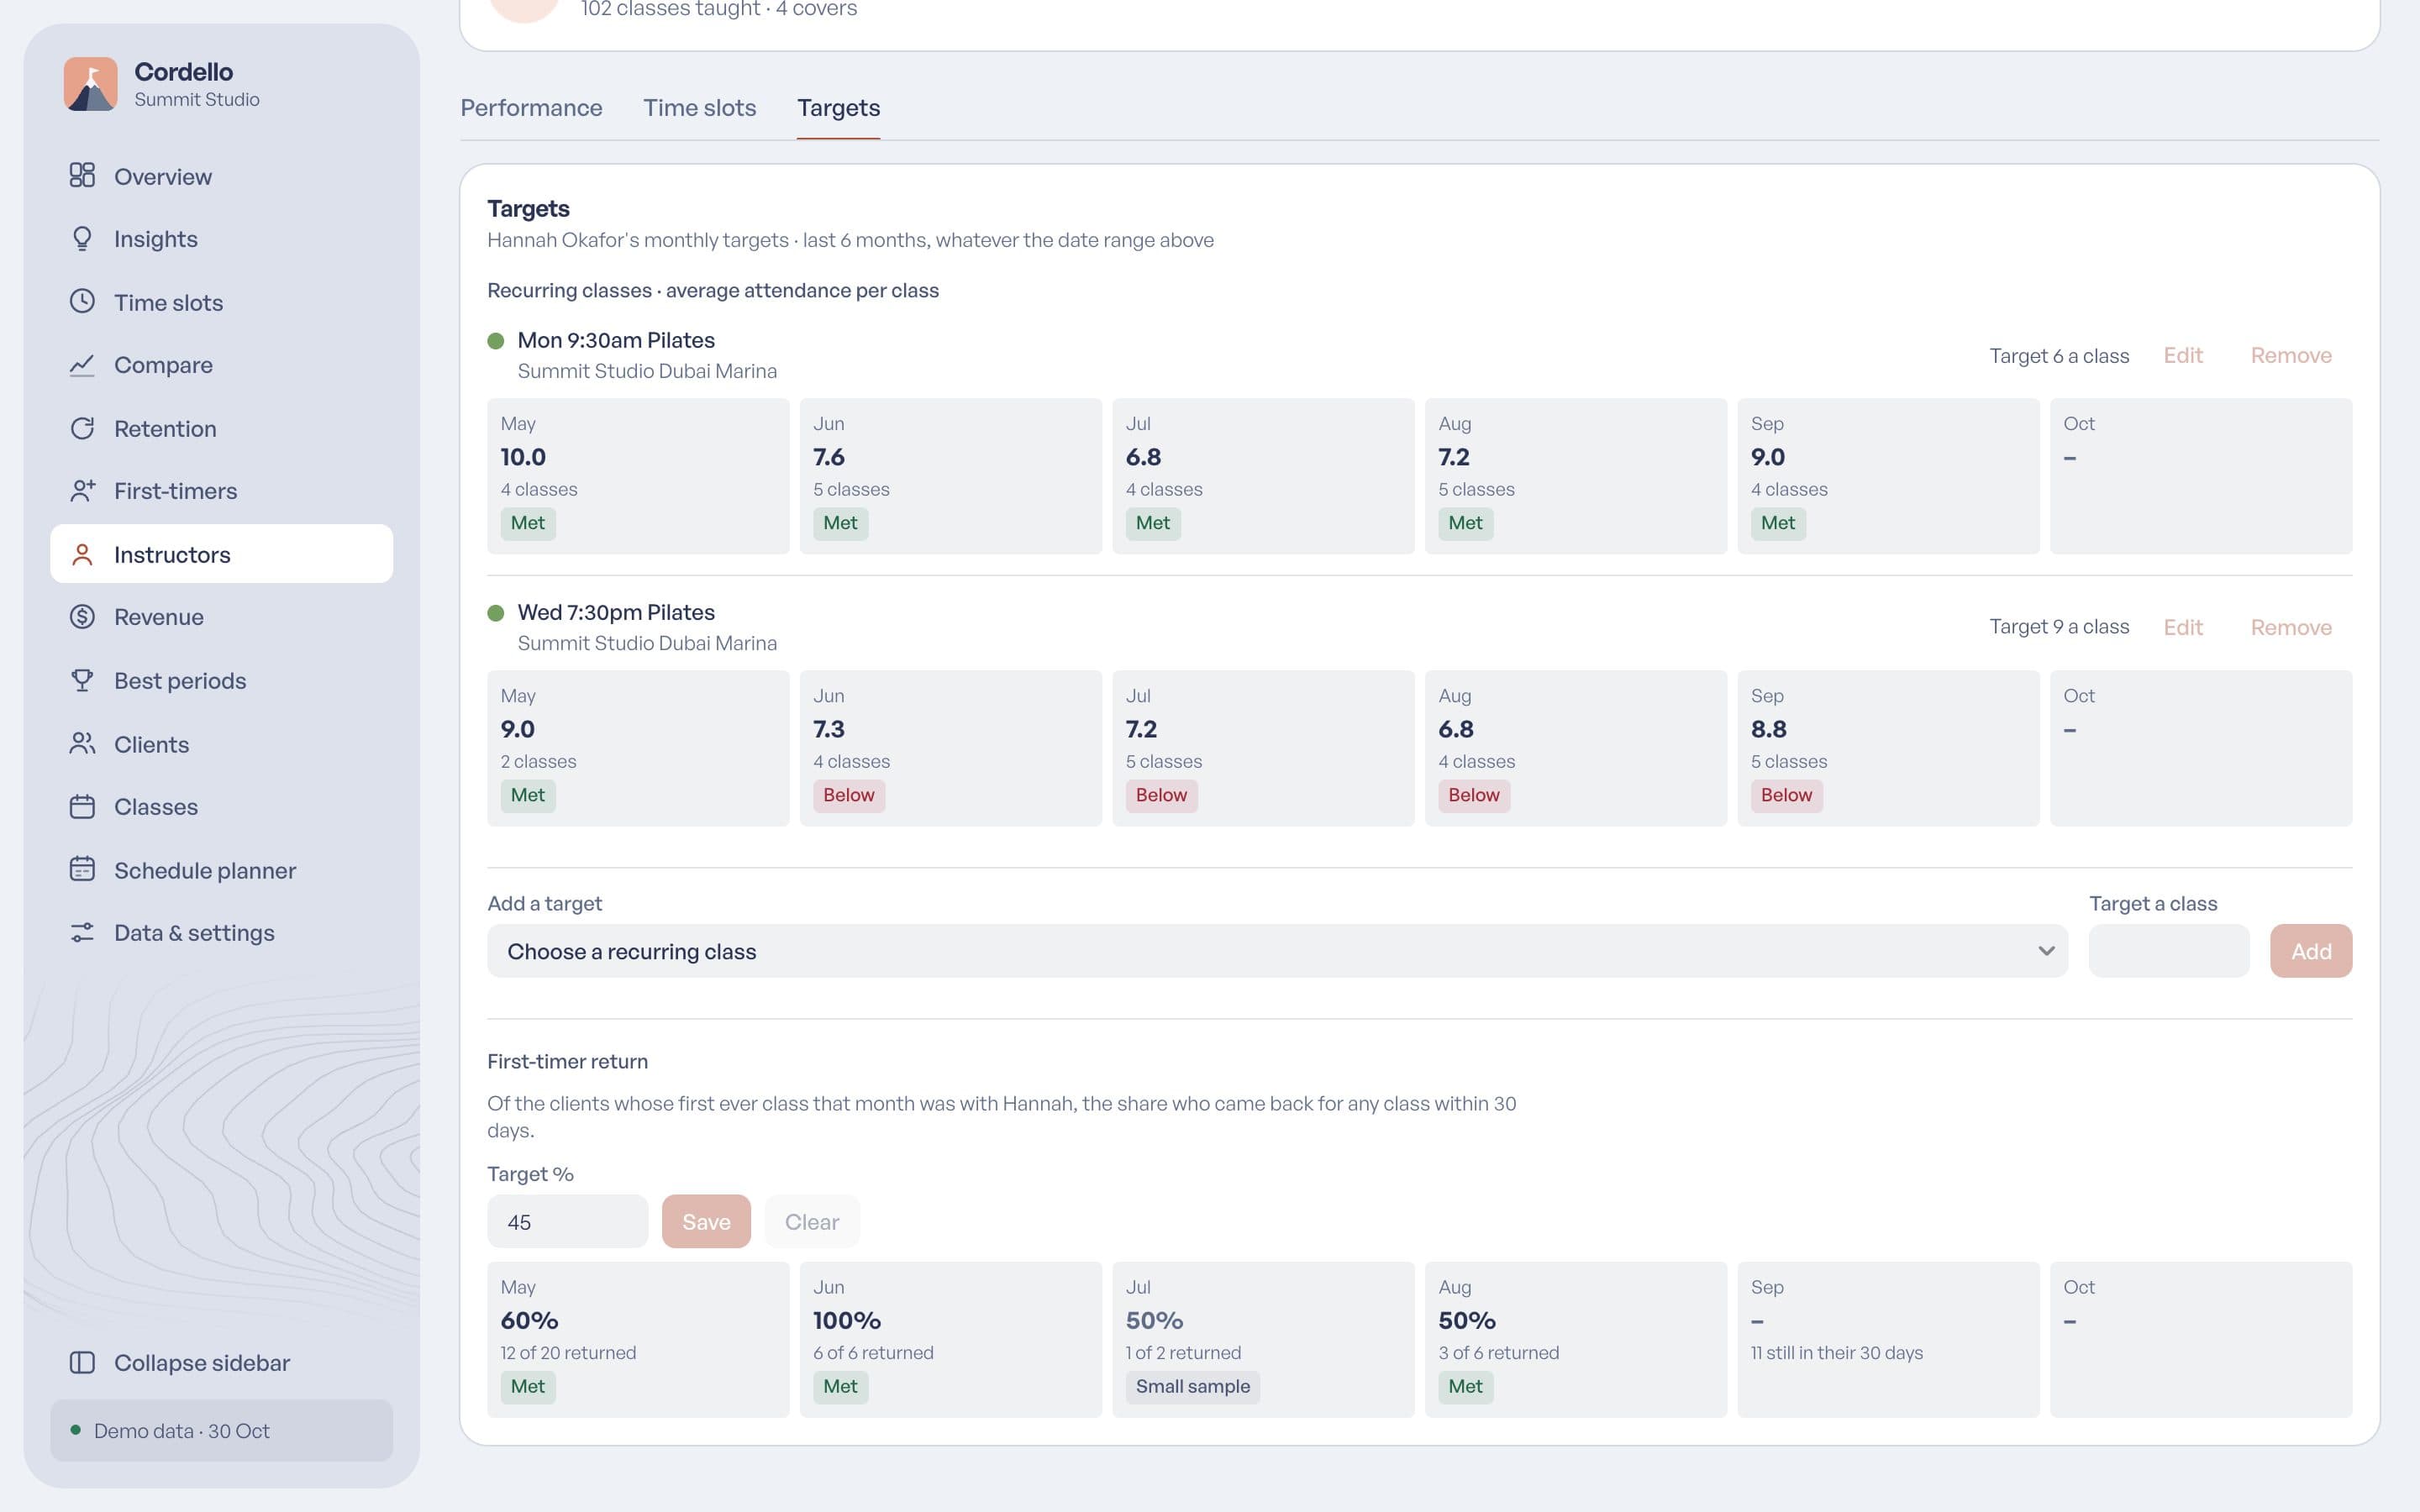Switch to the Time slots tab
The image size is (2420, 1512).
(699, 108)
